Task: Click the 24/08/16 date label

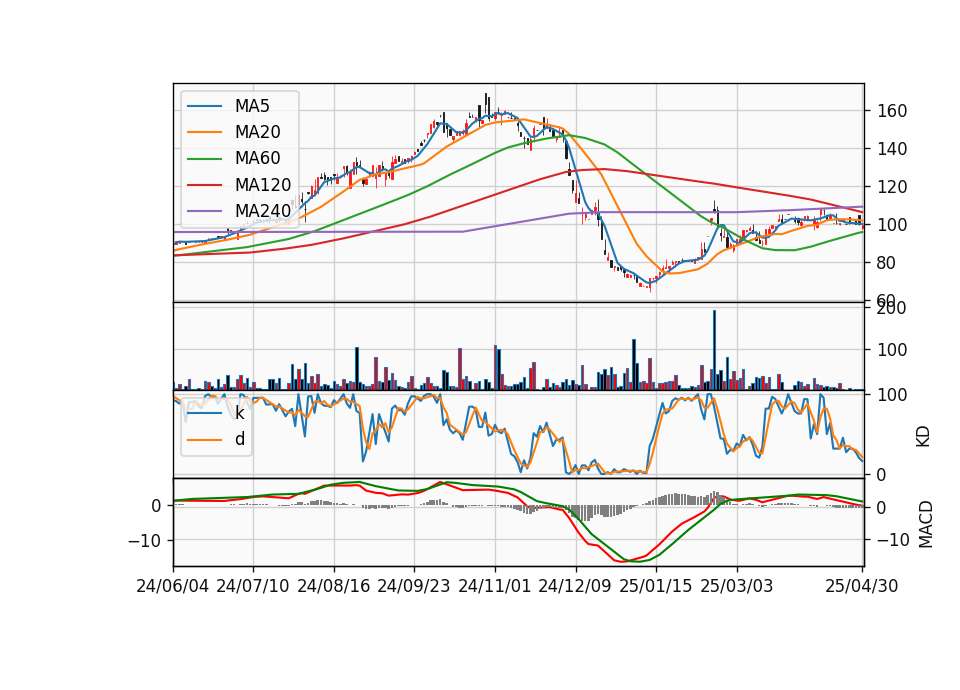Action: coord(334,586)
